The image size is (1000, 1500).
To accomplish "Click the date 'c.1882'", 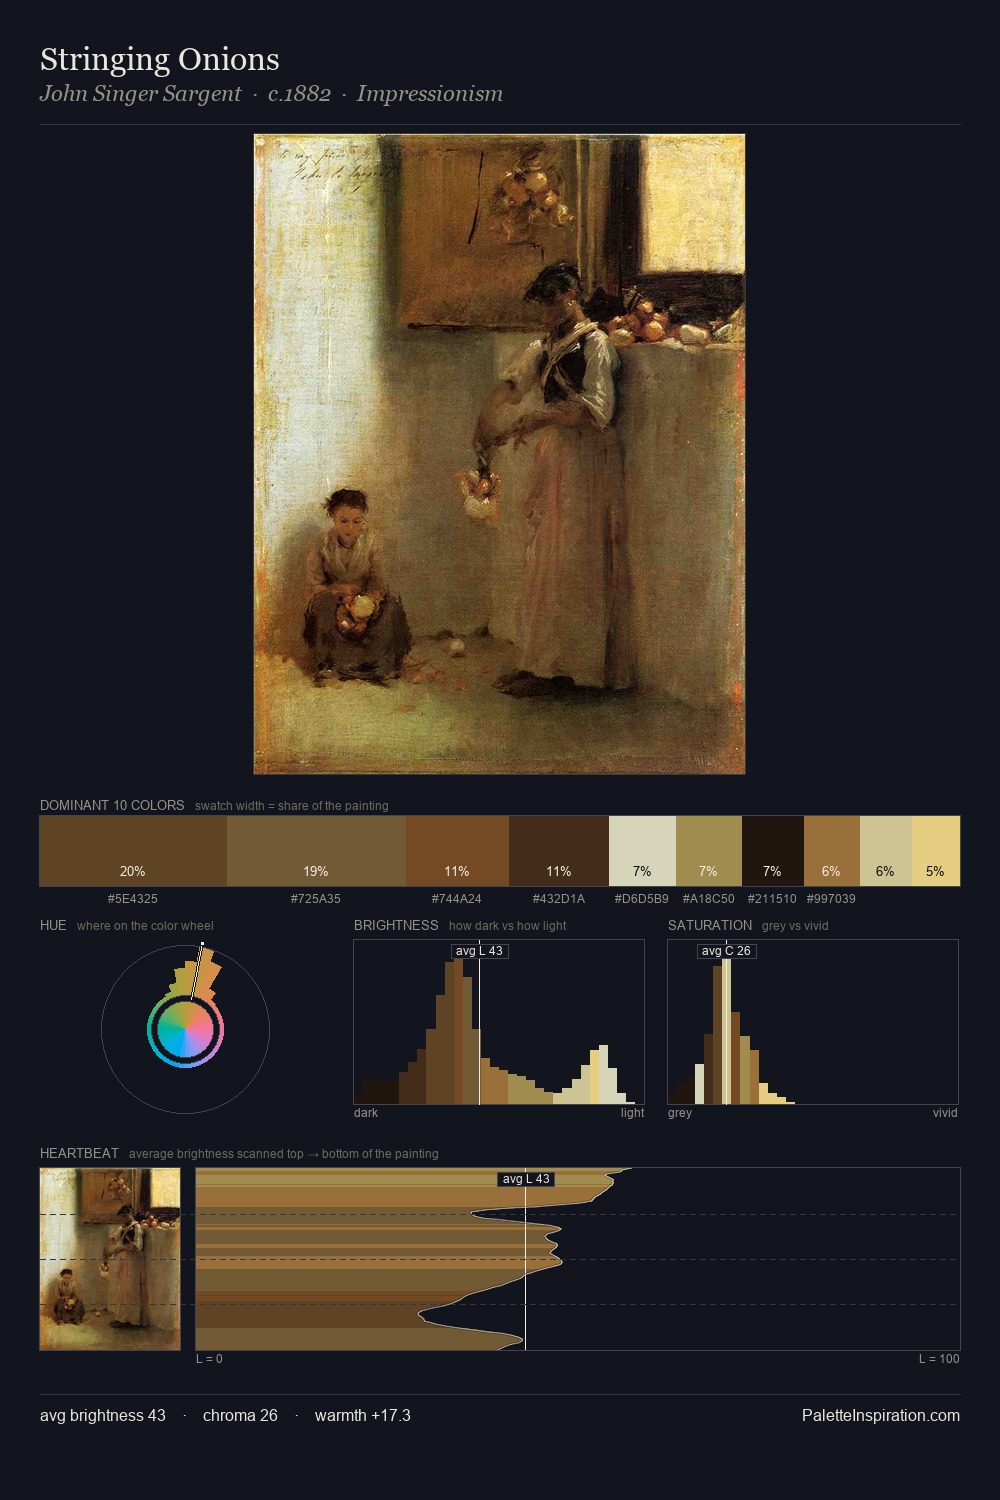I will point(299,94).
